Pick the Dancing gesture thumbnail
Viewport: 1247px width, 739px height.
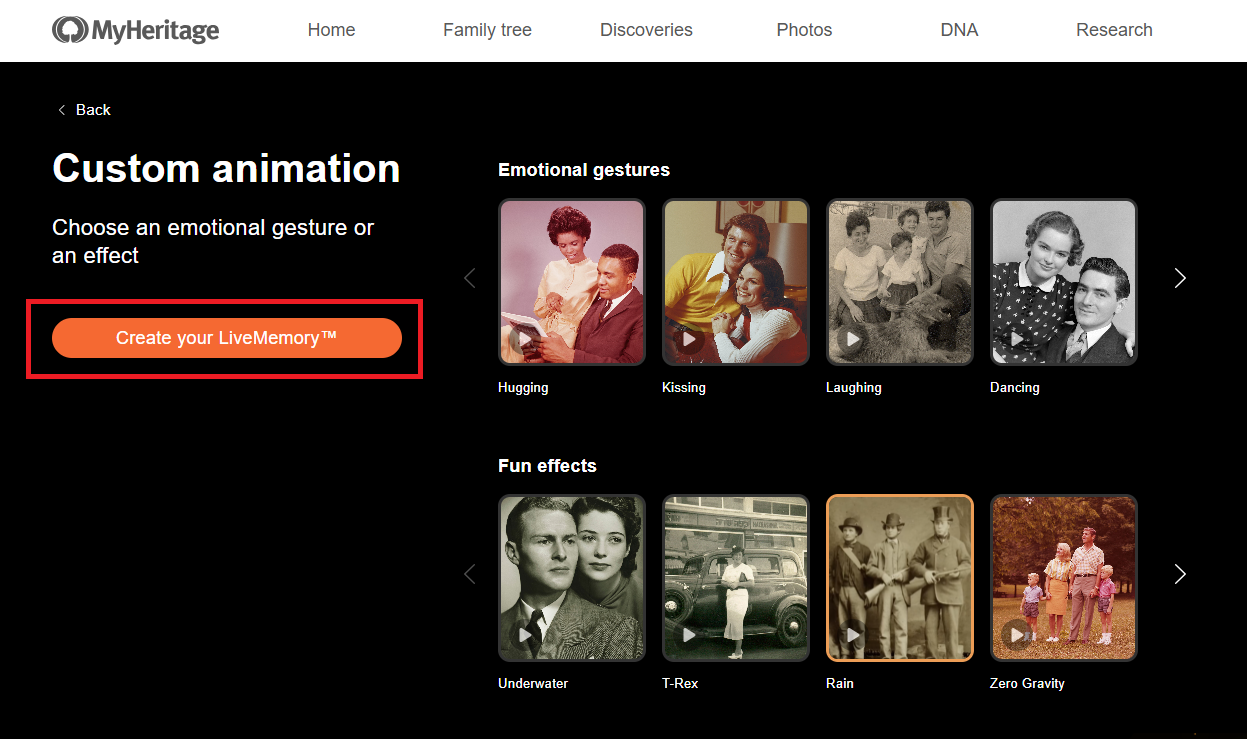(x=1064, y=282)
